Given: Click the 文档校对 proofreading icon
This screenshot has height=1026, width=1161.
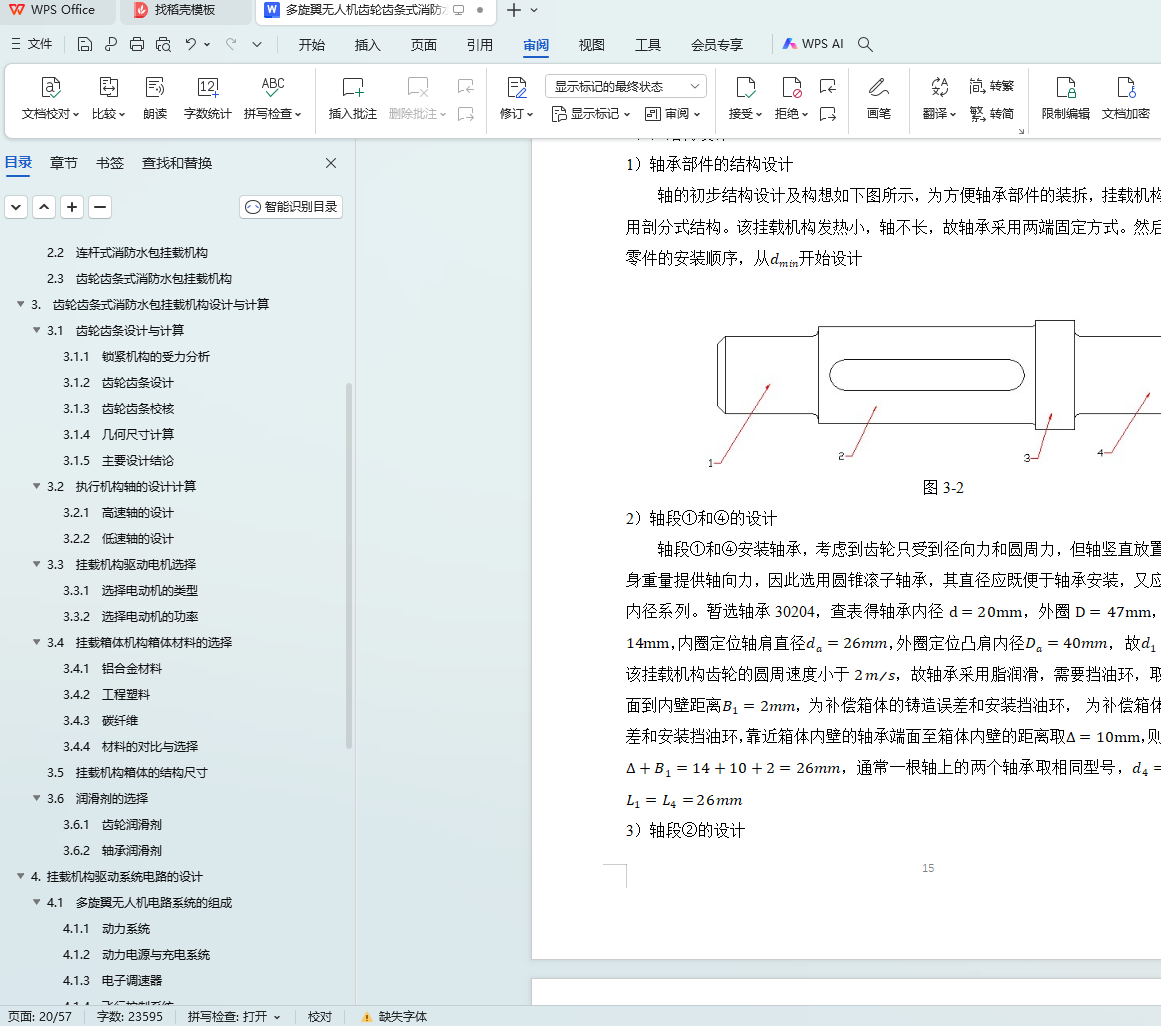Looking at the screenshot, I should point(50,87).
